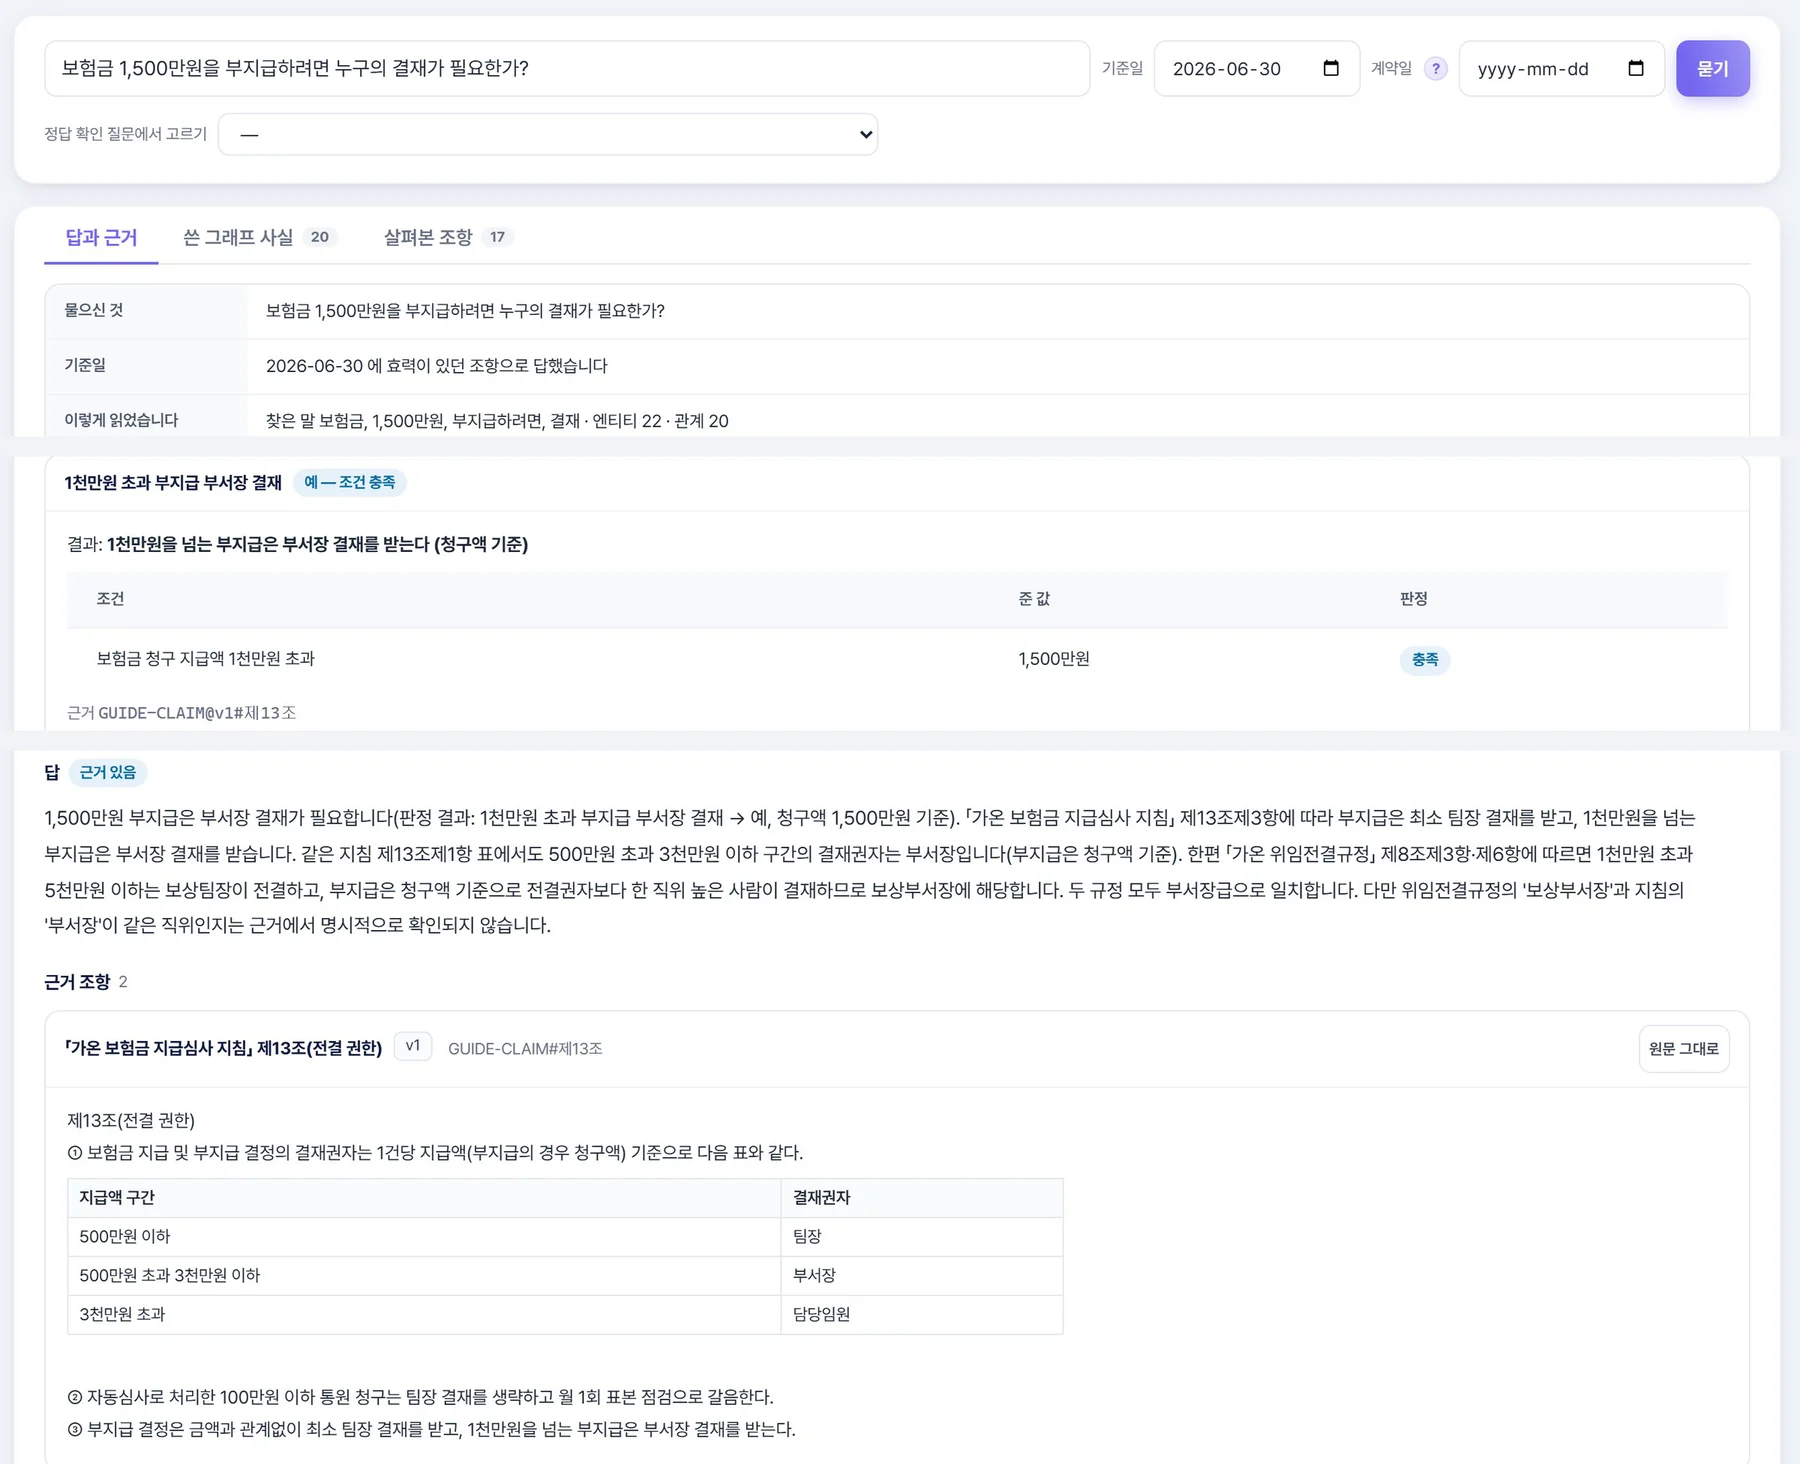The height and width of the screenshot is (1464, 1800).
Task: Click the v1 version badge
Action: [413, 1046]
